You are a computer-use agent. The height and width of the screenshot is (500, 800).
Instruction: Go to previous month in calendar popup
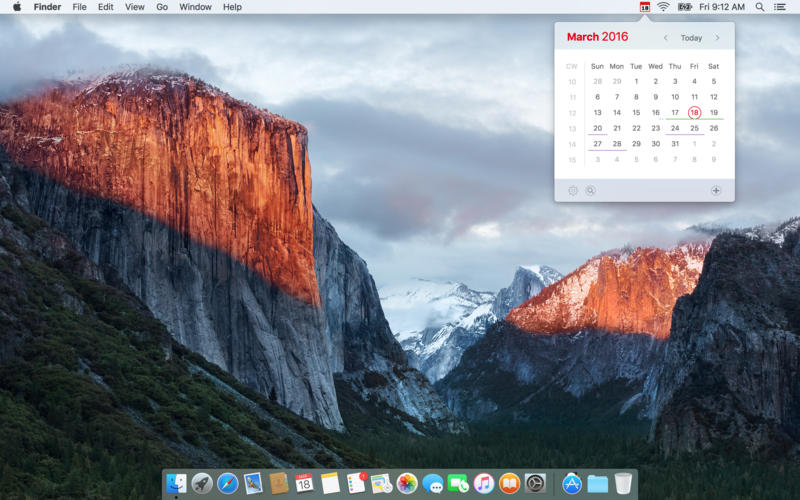coord(665,38)
